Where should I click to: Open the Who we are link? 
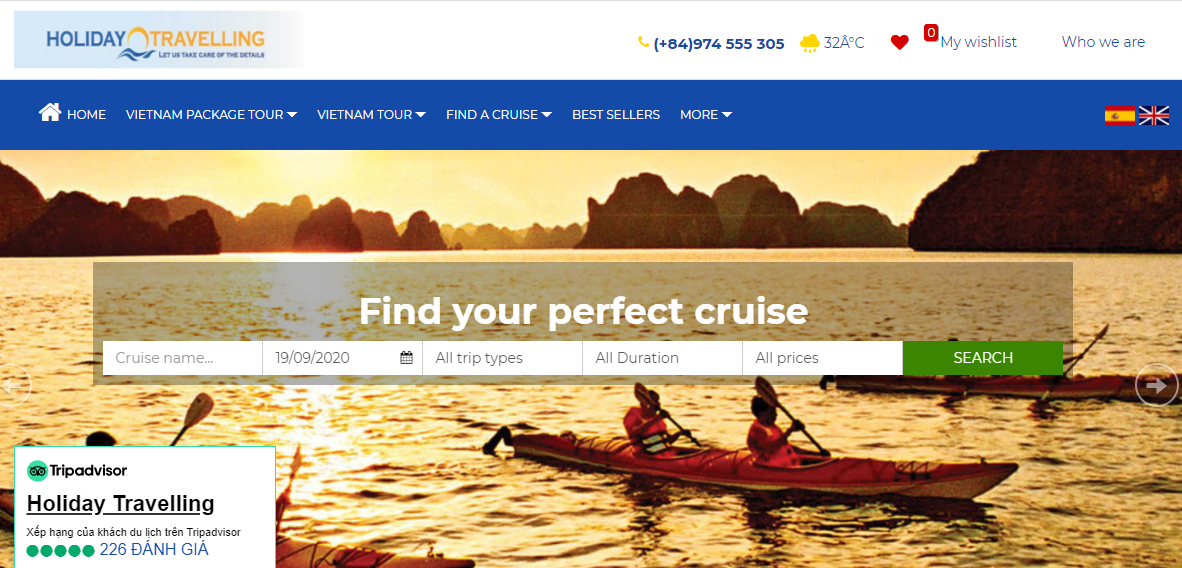click(x=1103, y=42)
